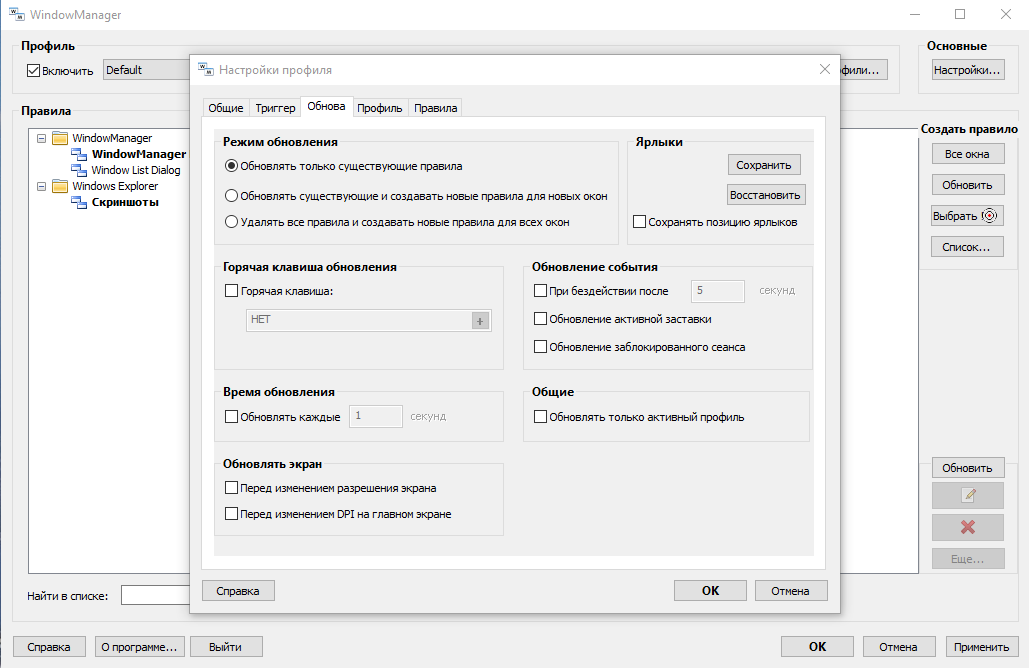Click the Выйти button
Screen dimensions: 1029x668
tap(226, 646)
